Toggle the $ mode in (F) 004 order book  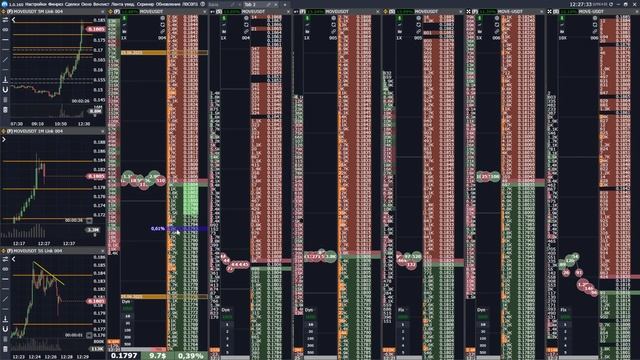(124, 18)
